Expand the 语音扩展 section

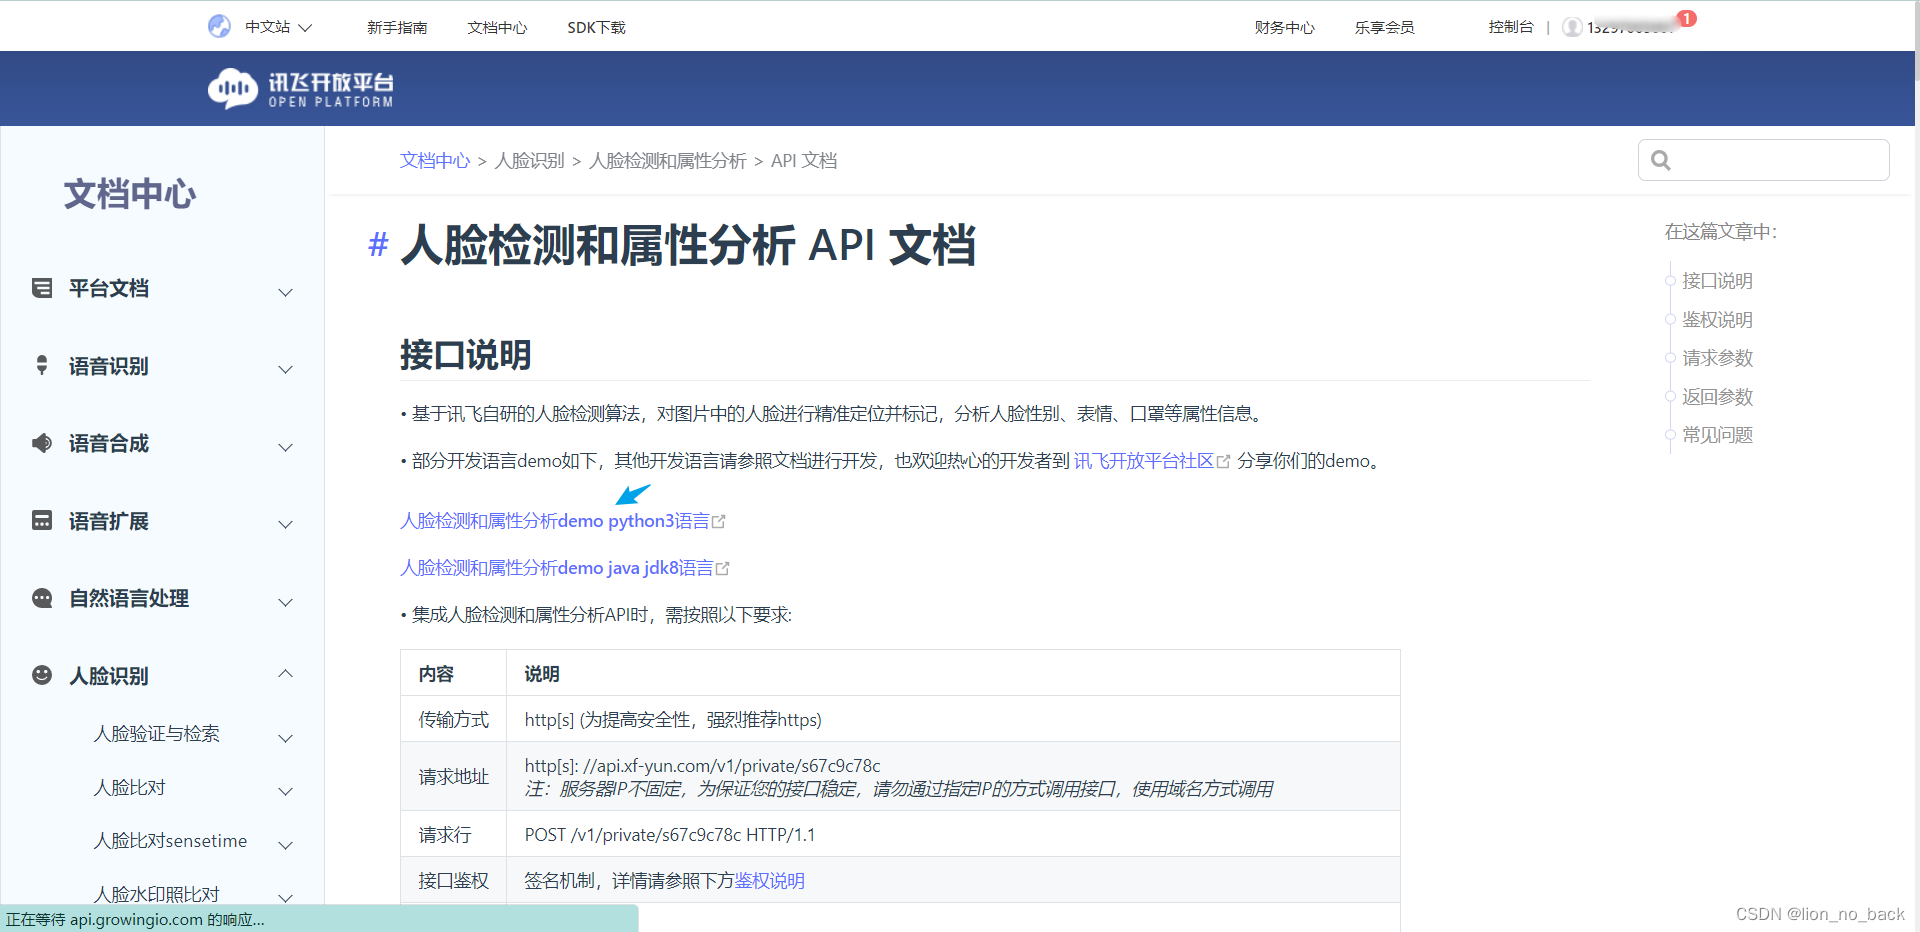click(x=285, y=524)
